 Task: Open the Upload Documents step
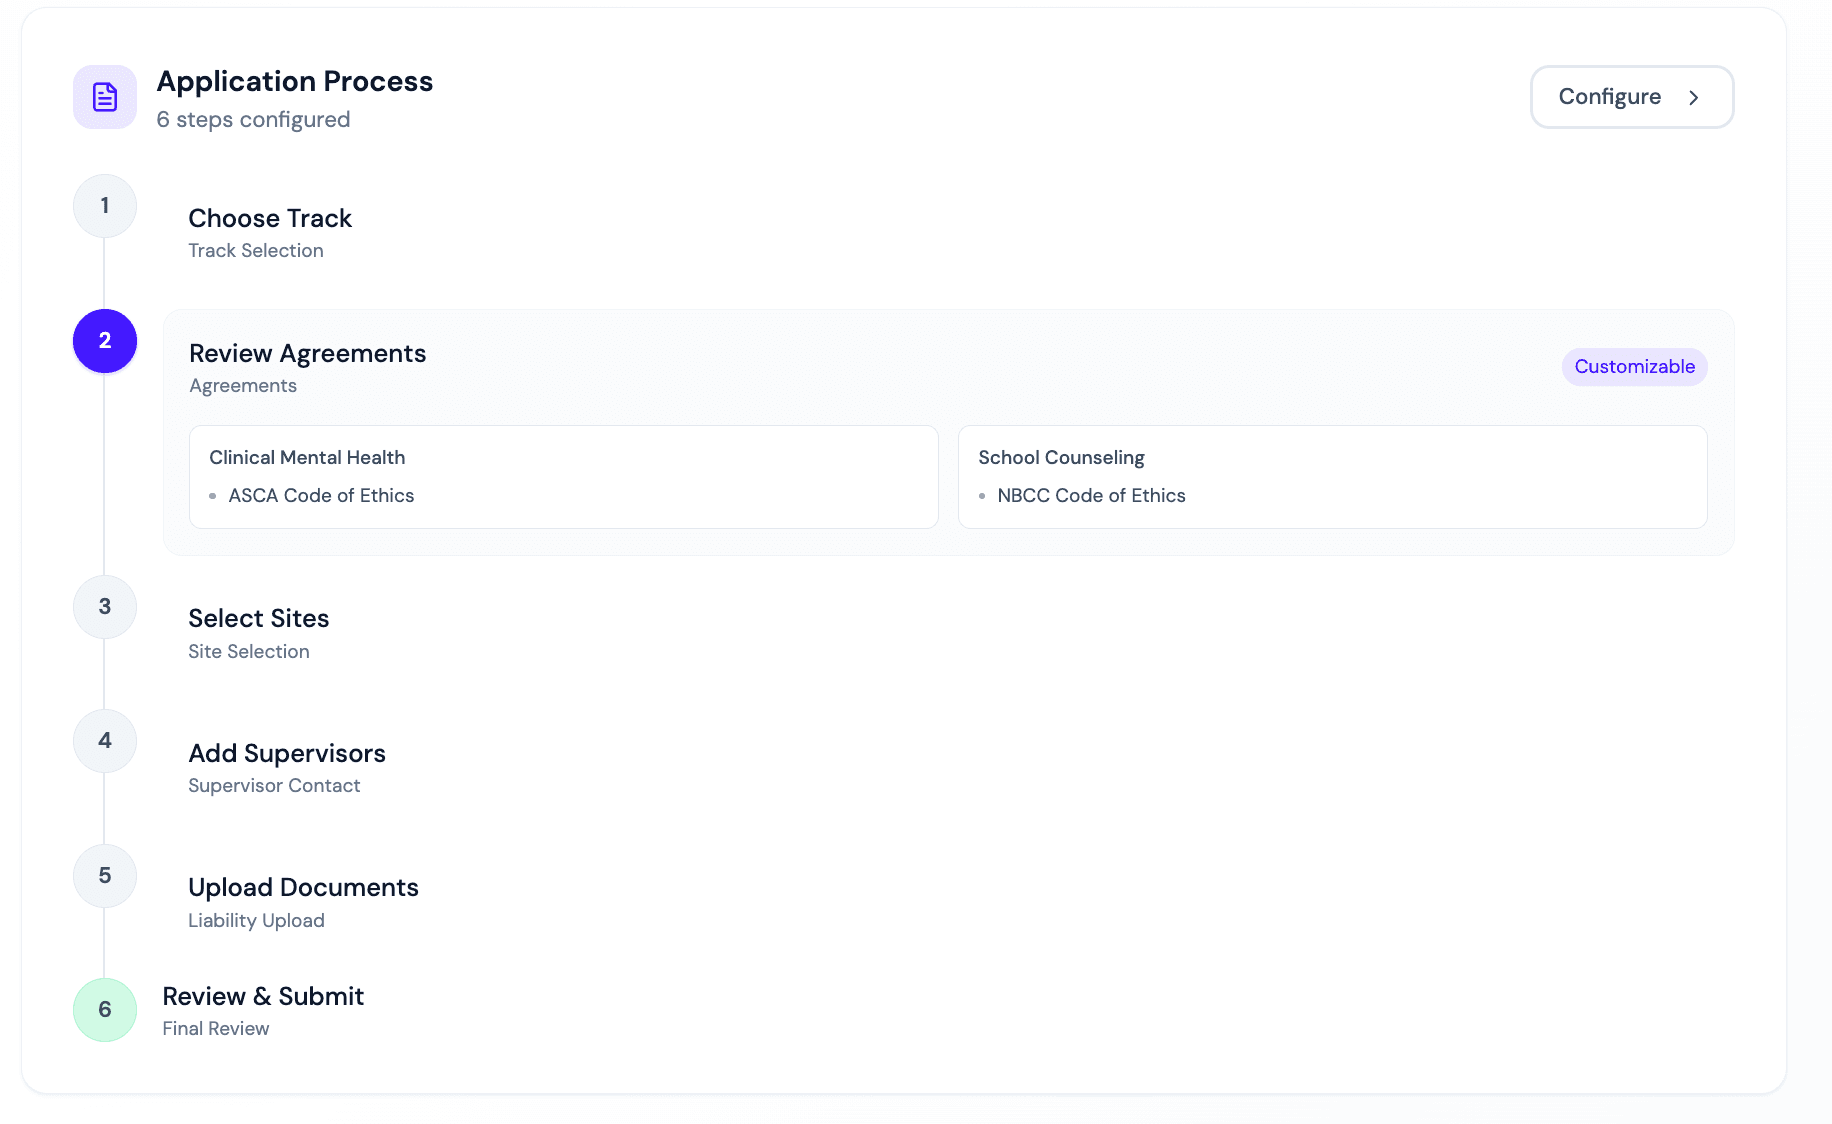pyautogui.click(x=303, y=888)
